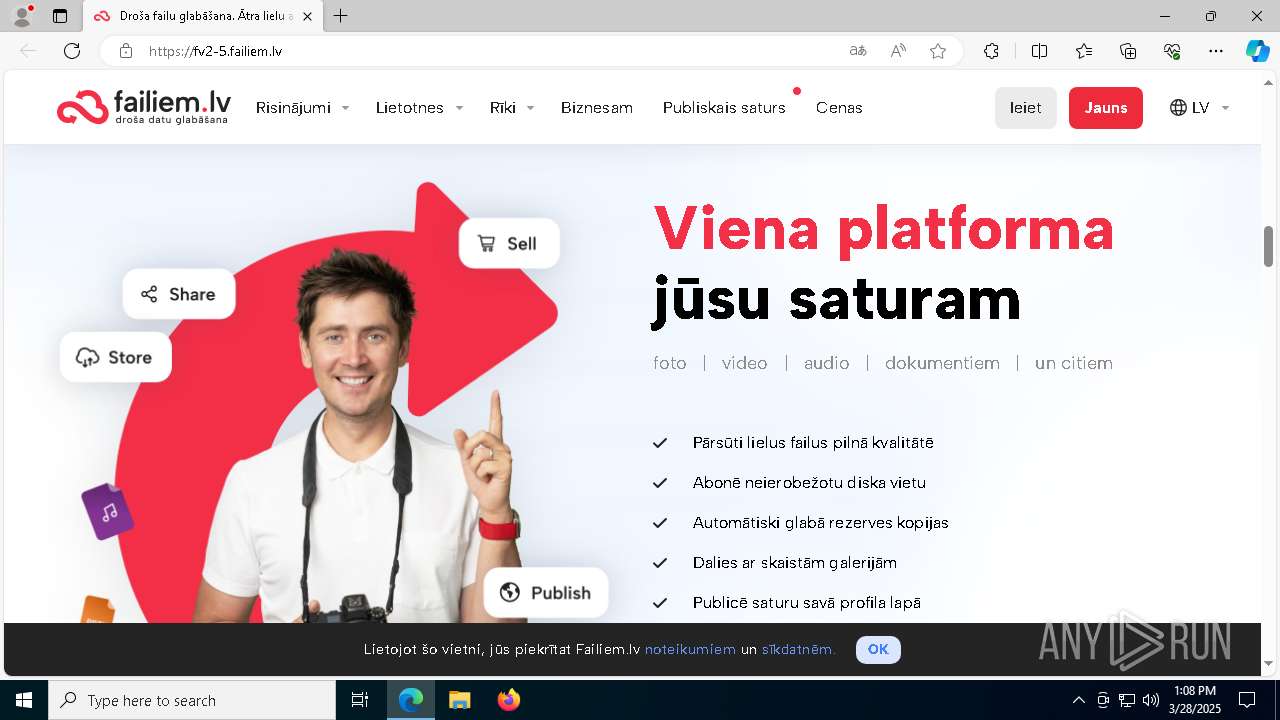Image resolution: width=1280 pixels, height=720 pixels.
Task: Click the taskbar clock showing 1:08 PM
Action: pyautogui.click(x=1195, y=700)
